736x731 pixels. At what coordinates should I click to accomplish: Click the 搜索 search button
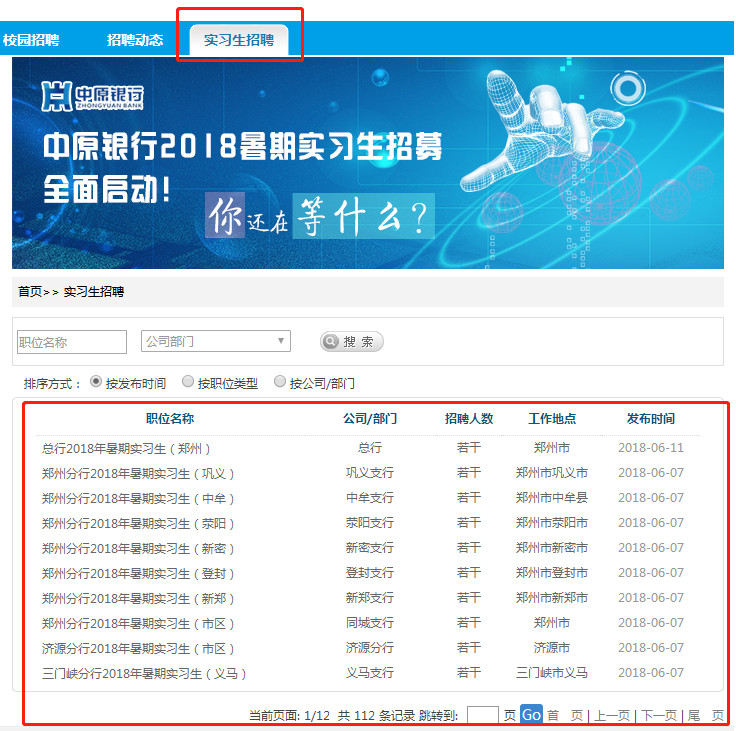pos(352,342)
